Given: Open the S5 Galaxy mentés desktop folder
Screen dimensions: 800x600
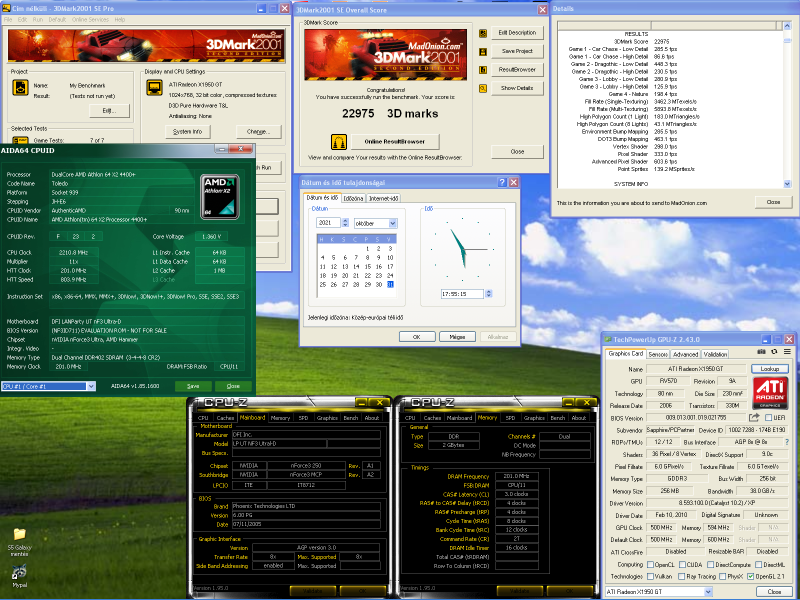Looking at the screenshot, I should pos(18,536).
